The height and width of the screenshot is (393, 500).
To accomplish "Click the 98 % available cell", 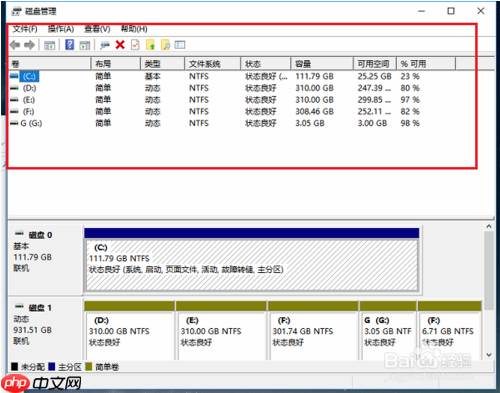I will 410,123.
